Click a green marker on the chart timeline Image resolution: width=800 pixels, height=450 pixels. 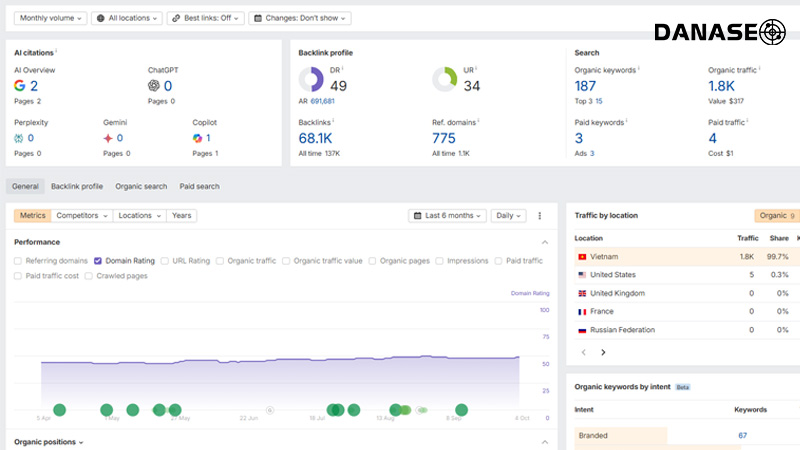click(59, 409)
